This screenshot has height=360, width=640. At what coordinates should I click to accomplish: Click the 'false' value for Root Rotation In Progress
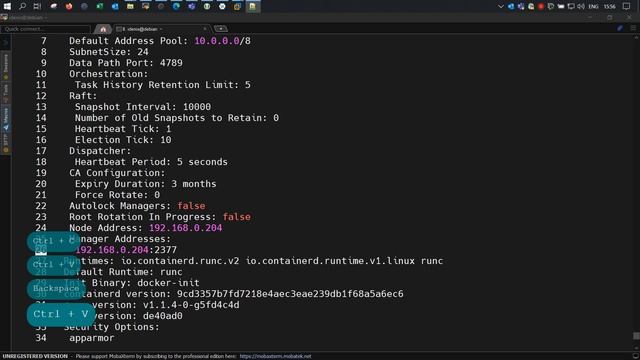click(x=236, y=217)
